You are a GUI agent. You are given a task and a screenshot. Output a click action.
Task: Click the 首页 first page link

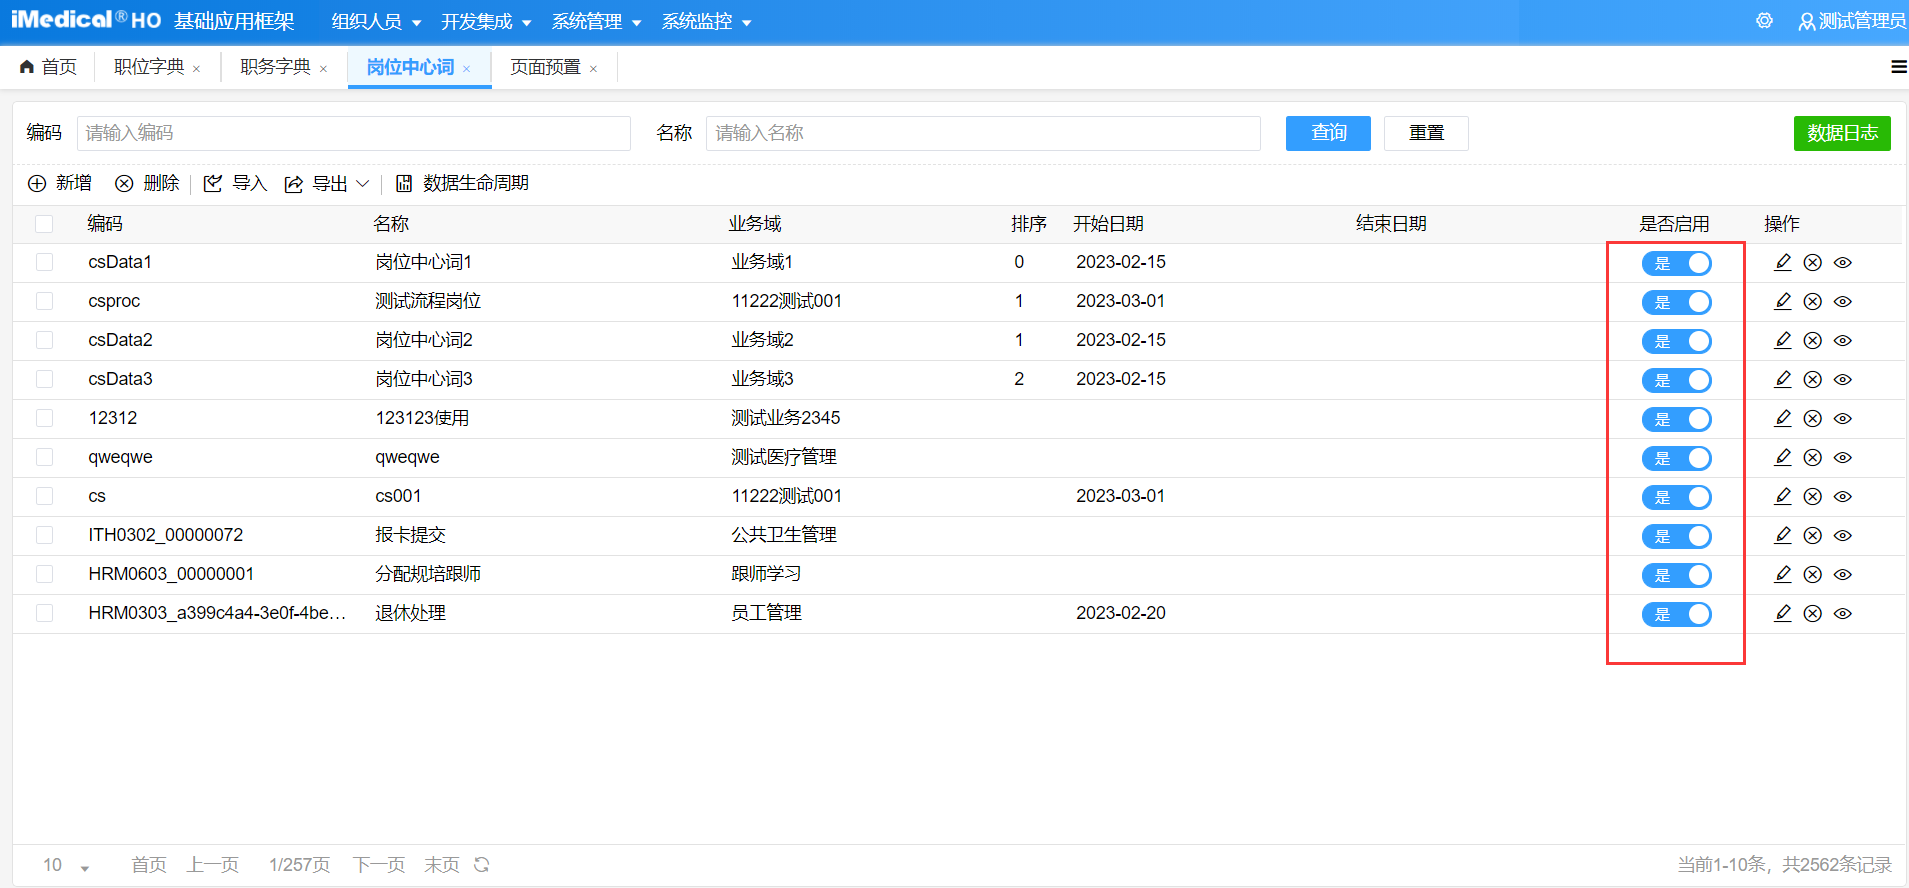point(149,865)
